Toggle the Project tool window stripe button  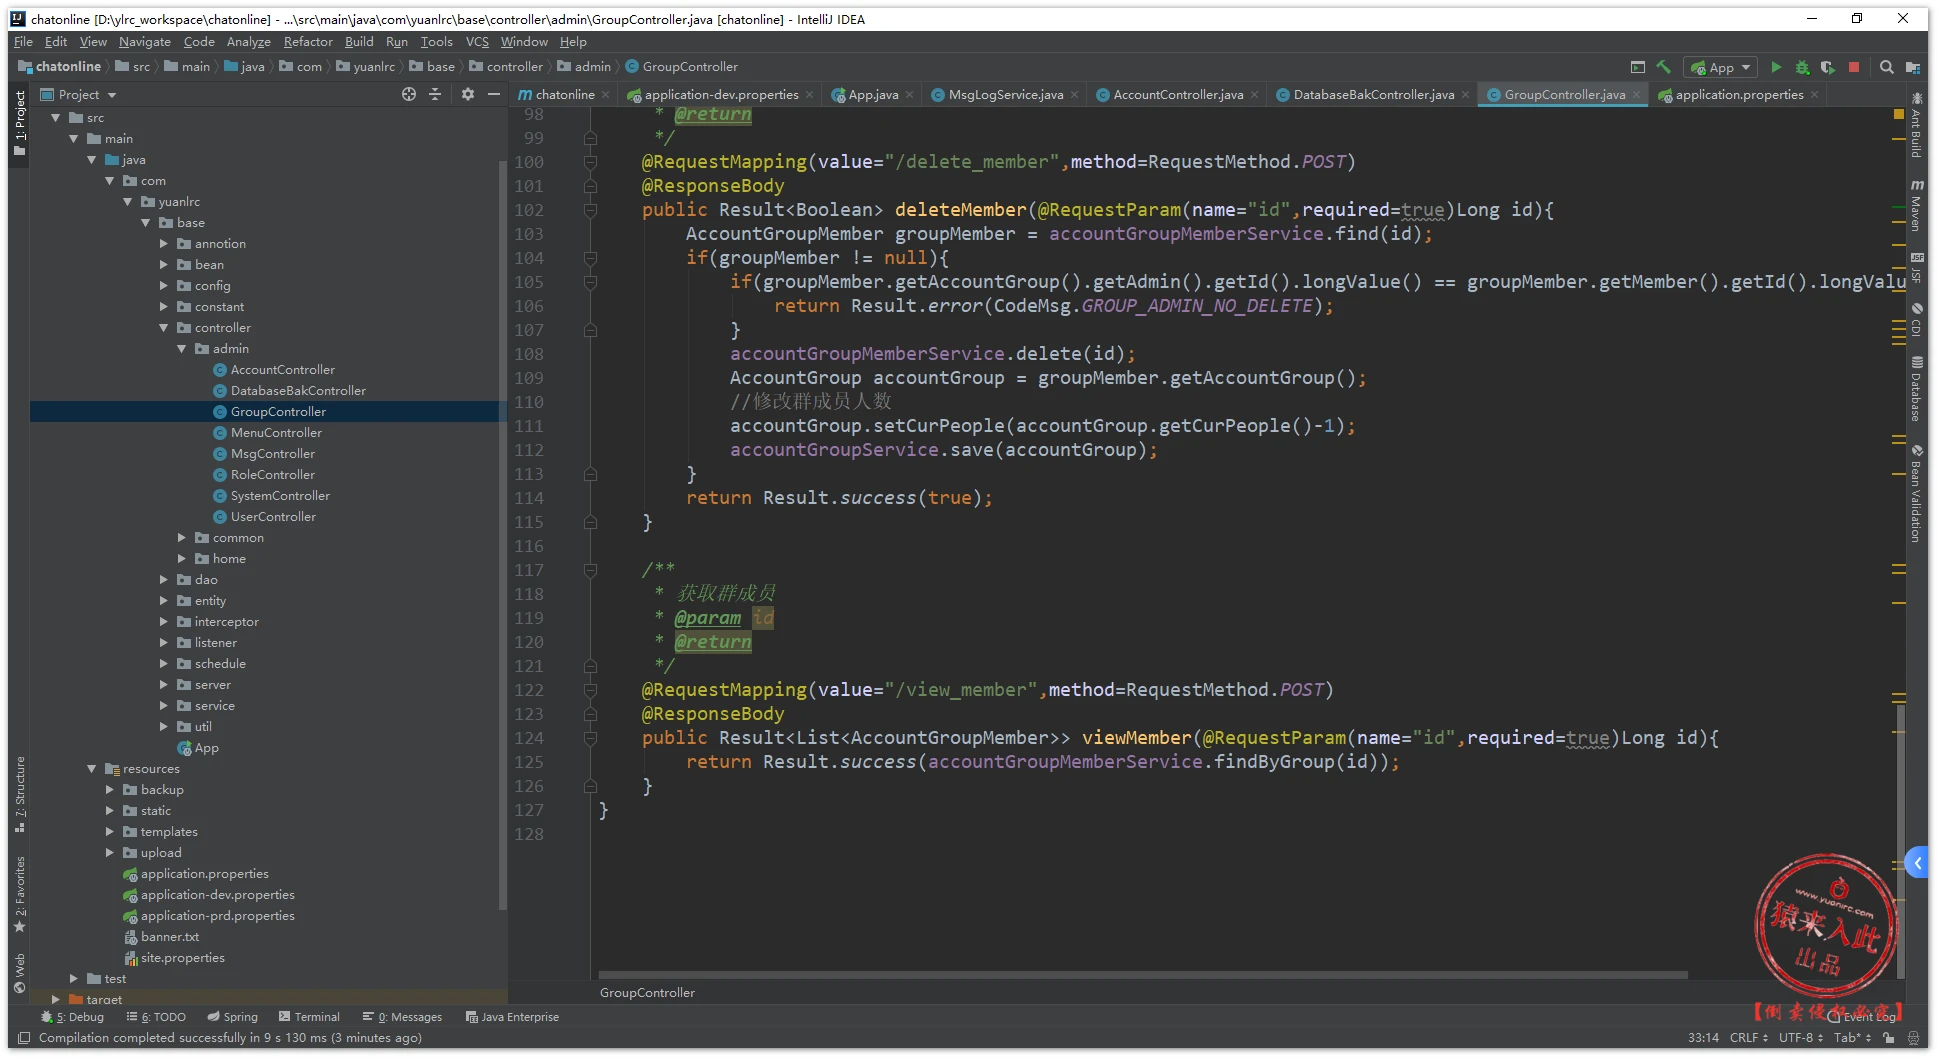(x=19, y=120)
